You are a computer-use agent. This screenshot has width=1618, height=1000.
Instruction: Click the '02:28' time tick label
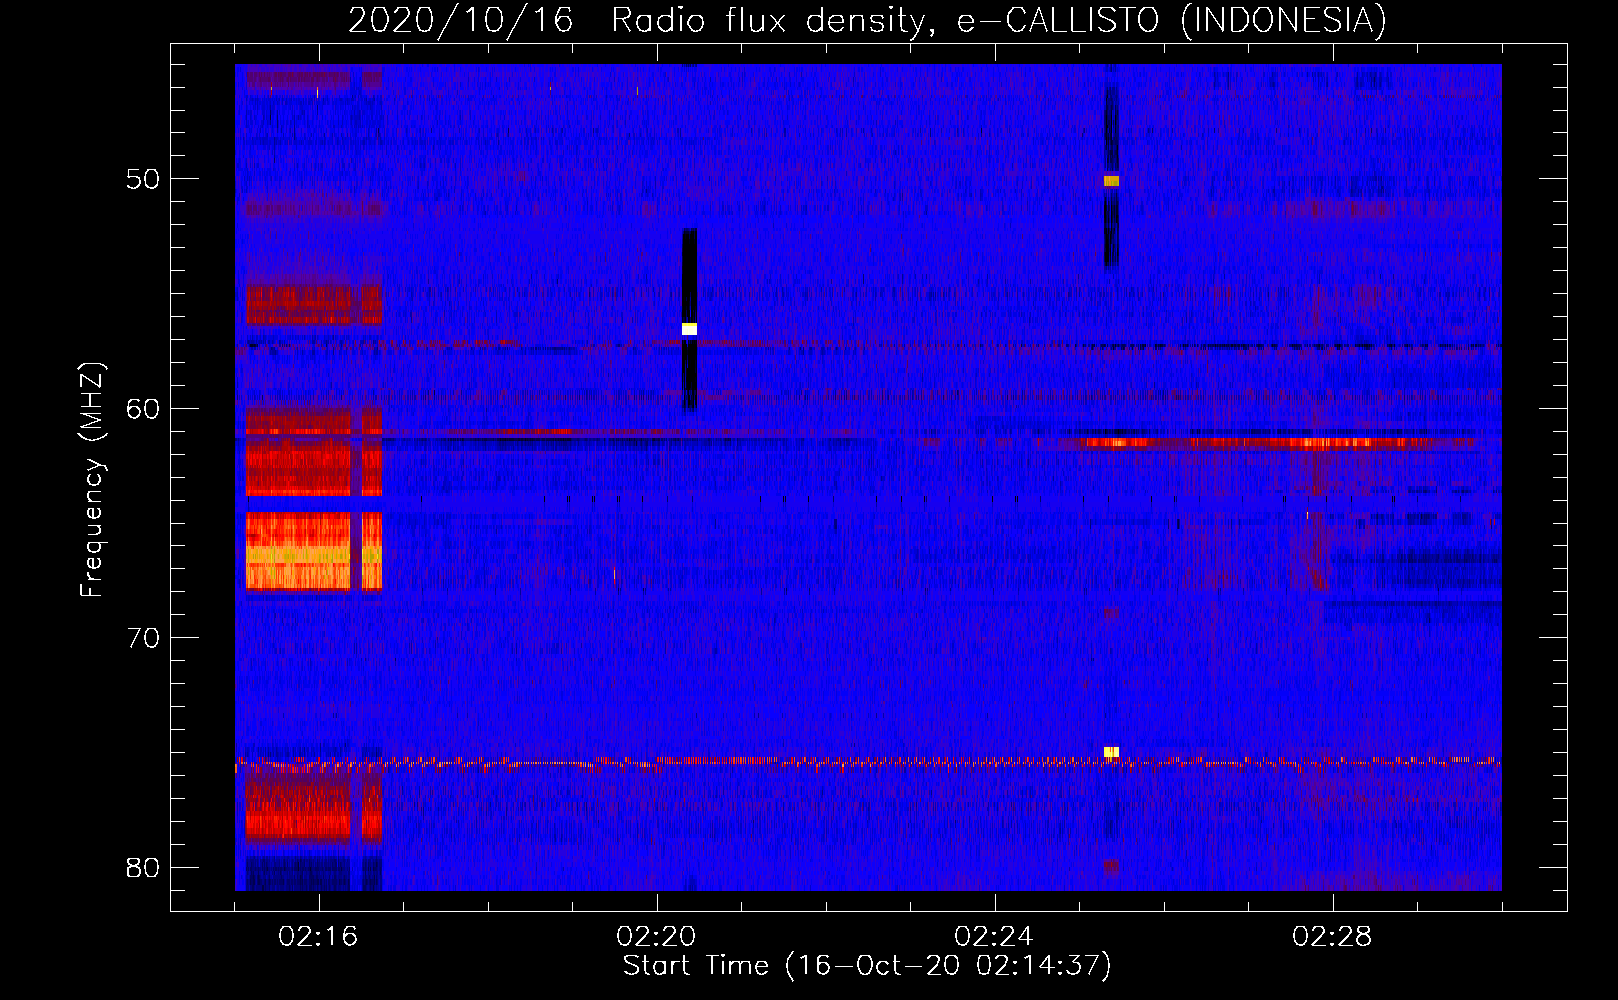click(x=1332, y=936)
